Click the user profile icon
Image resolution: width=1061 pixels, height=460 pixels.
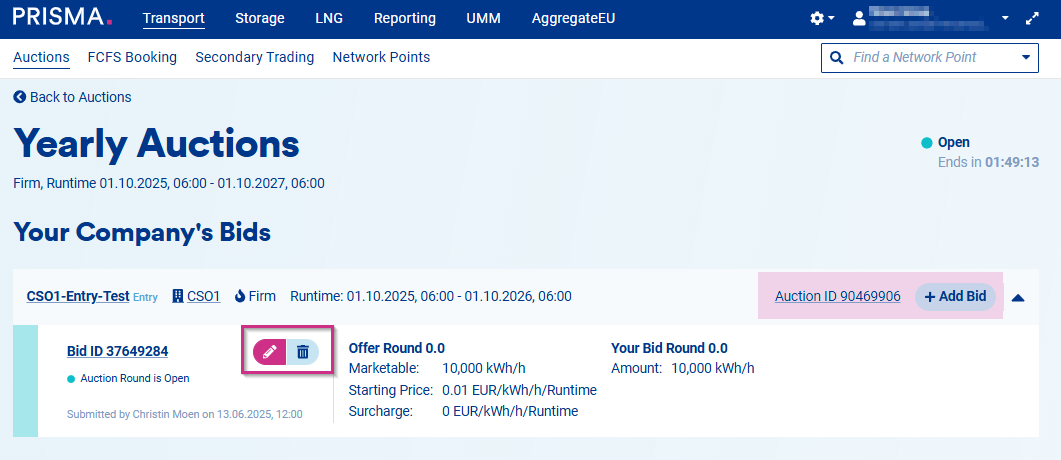click(x=858, y=18)
